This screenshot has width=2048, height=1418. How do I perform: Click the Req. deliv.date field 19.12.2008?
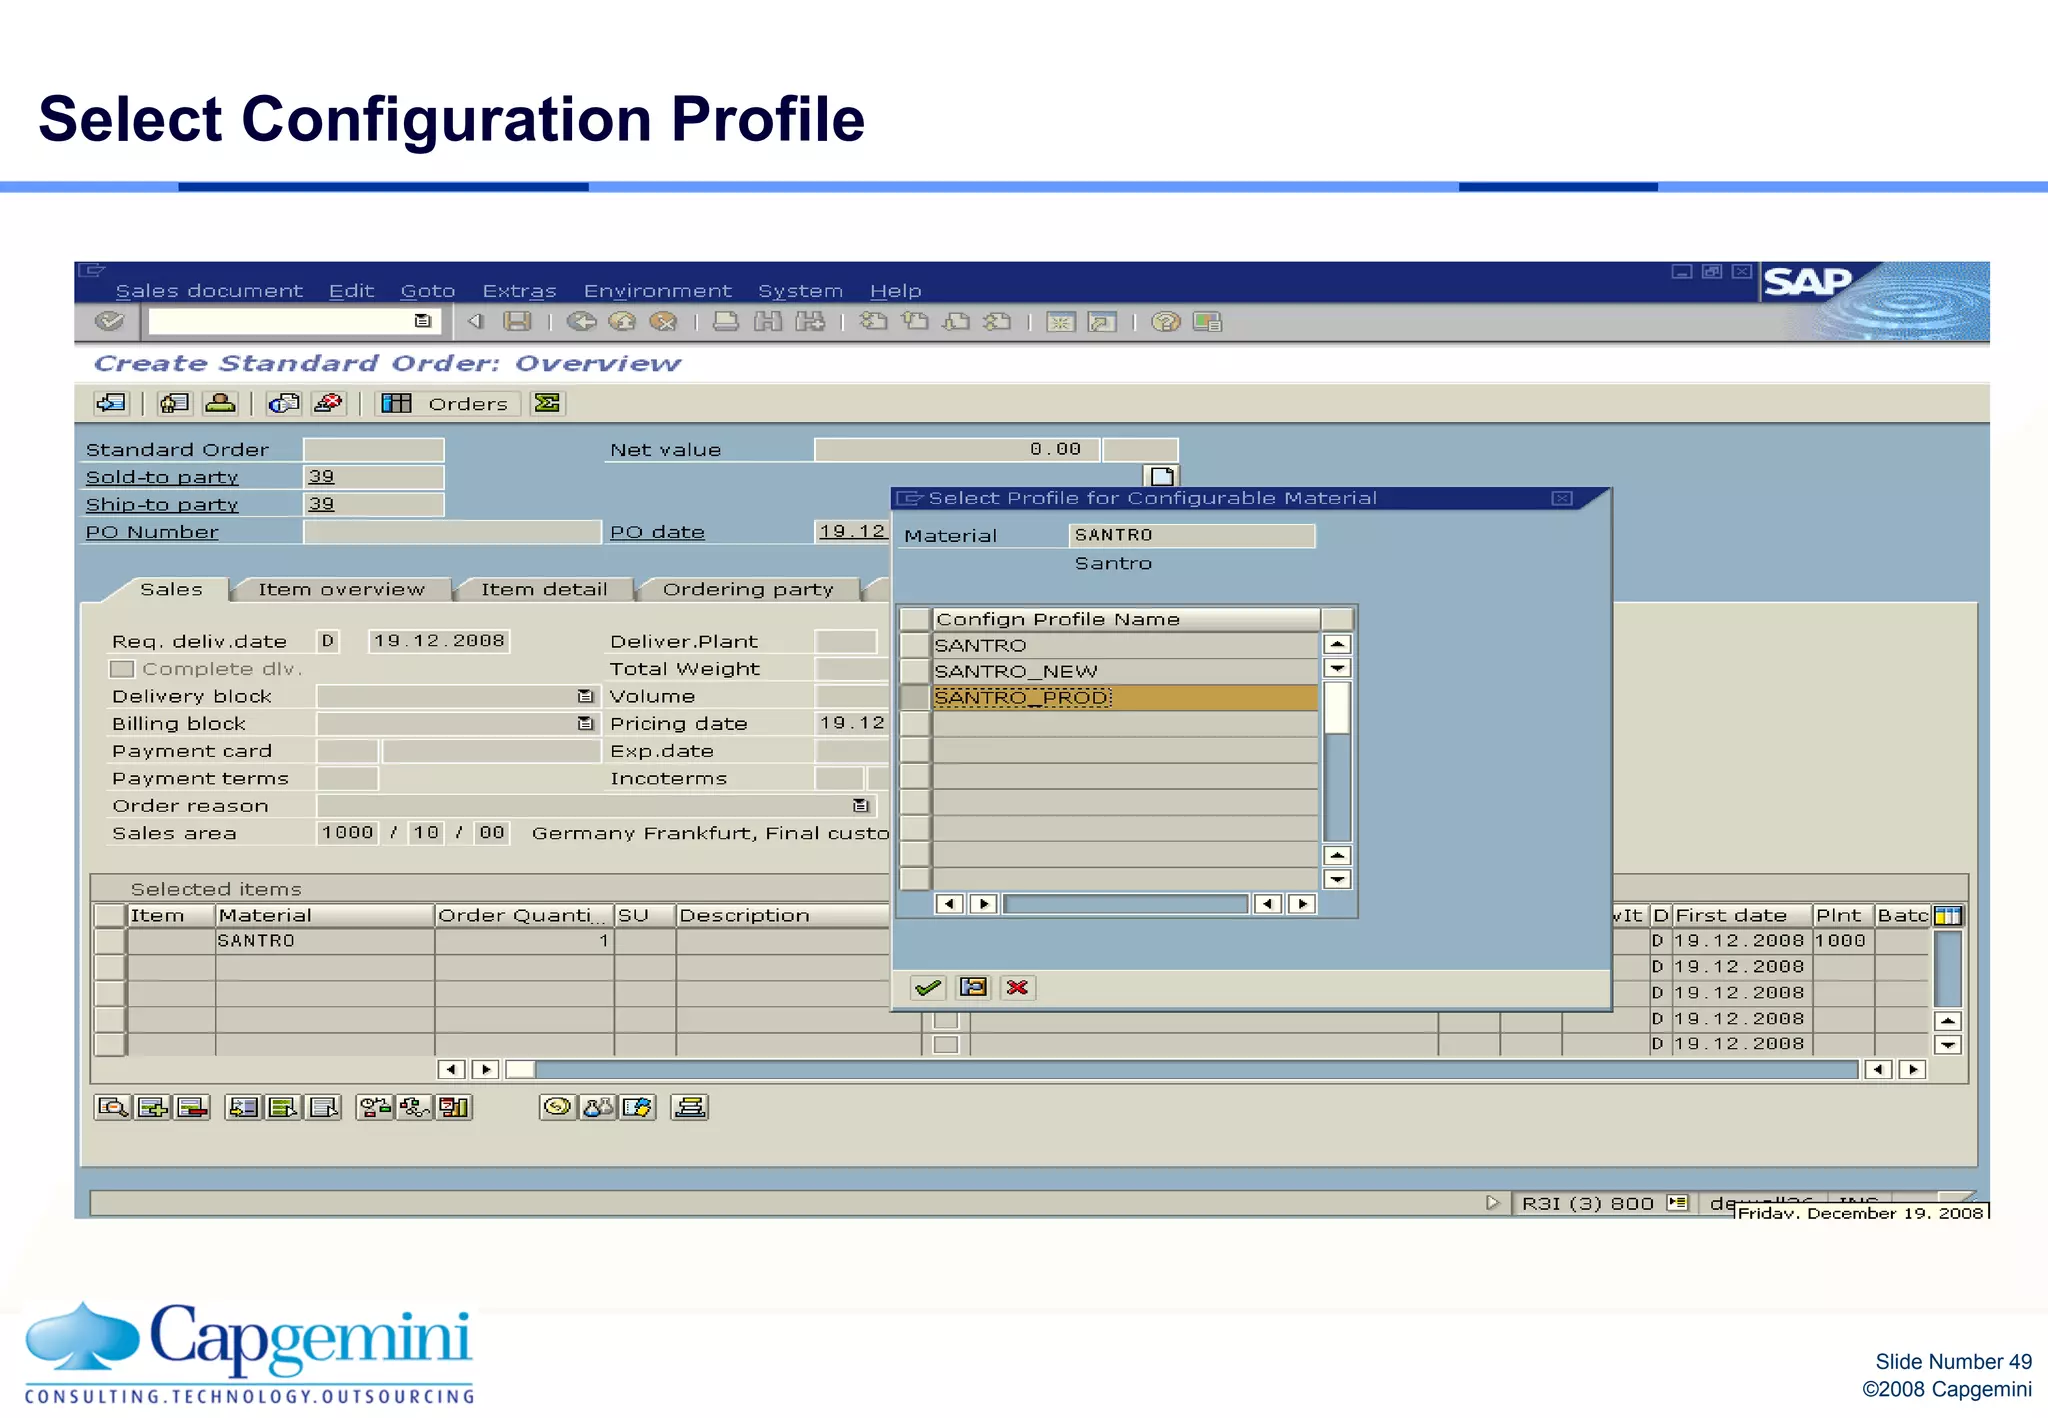439,641
